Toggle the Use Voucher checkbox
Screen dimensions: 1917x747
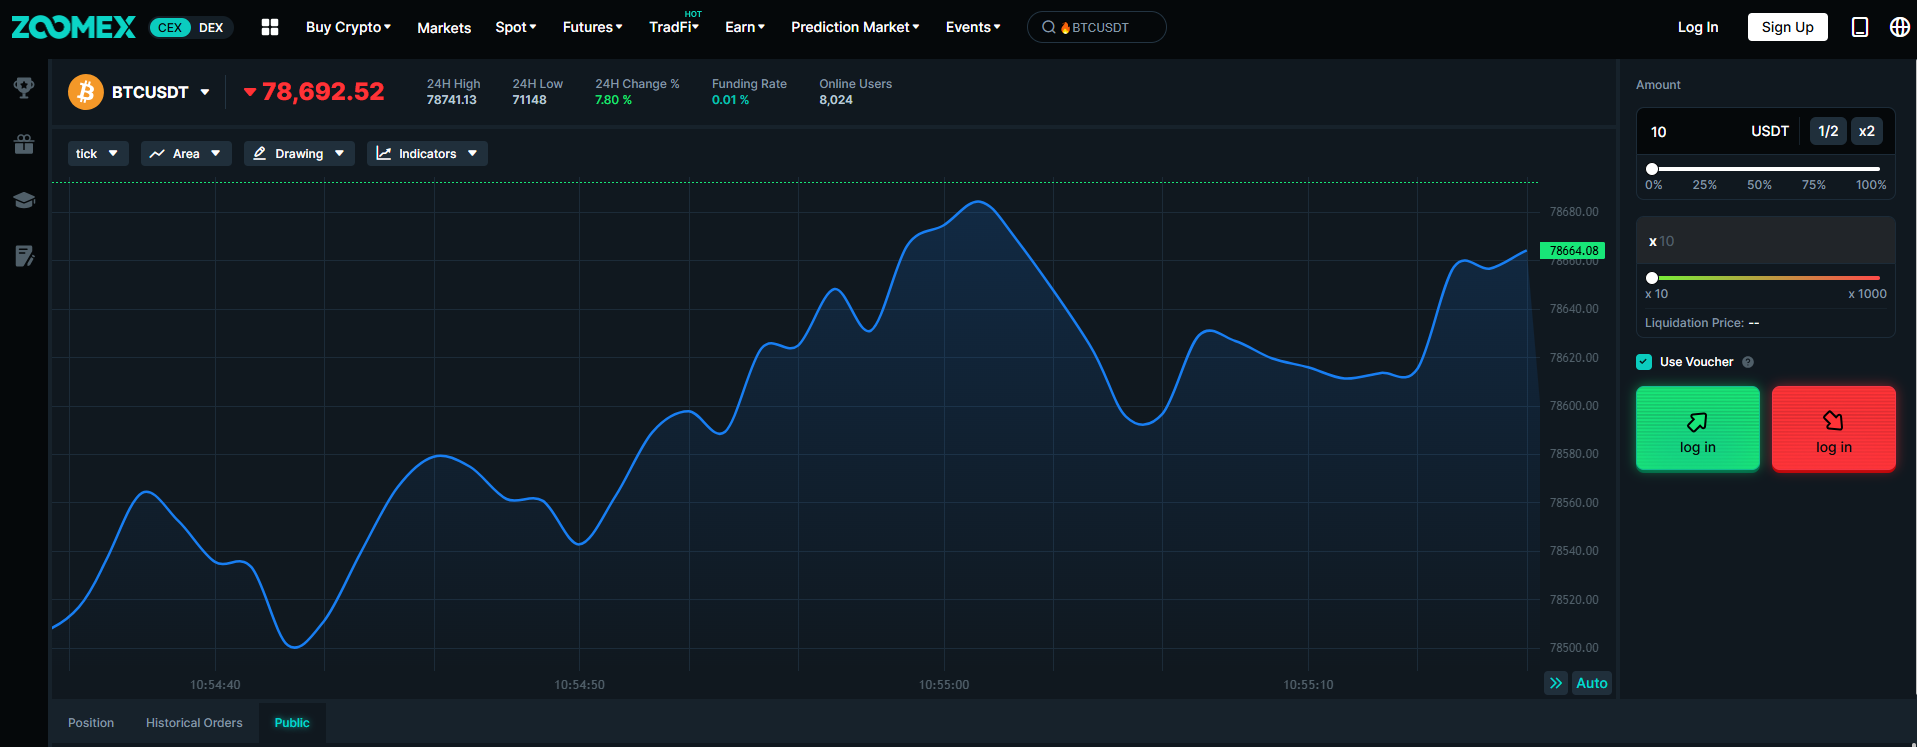tap(1644, 362)
